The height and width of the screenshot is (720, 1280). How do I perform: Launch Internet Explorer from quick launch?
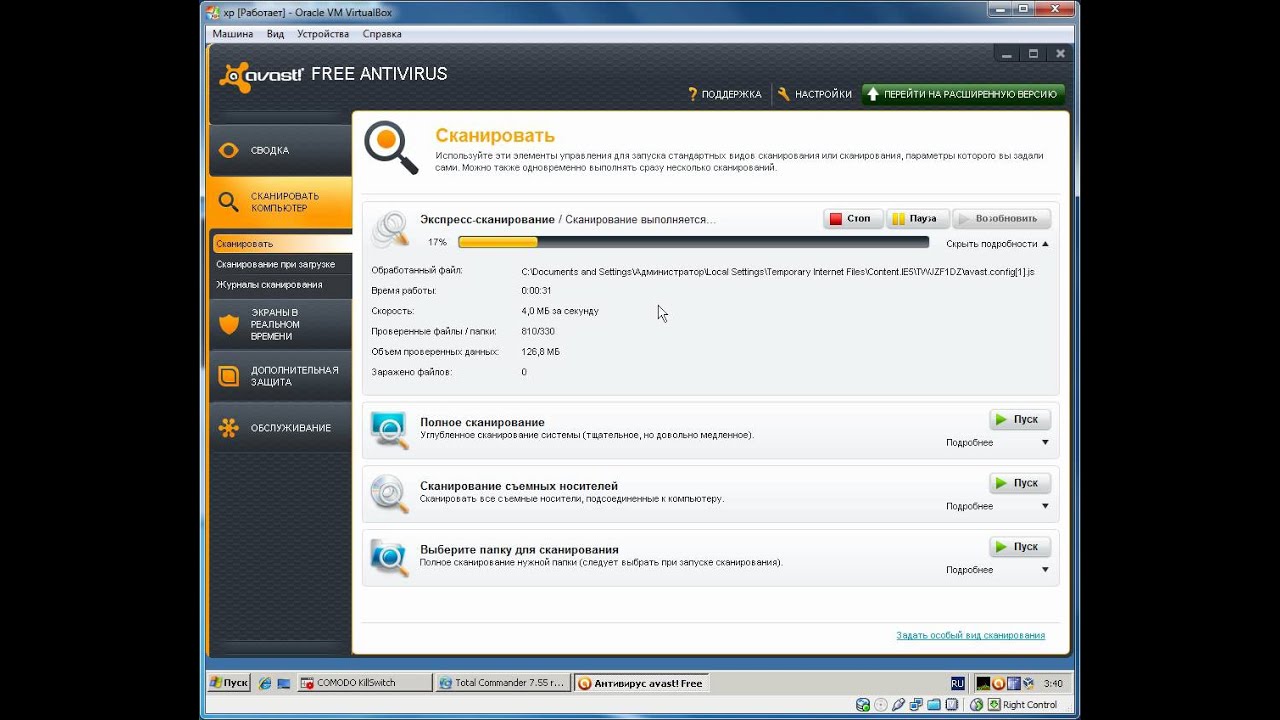265,684
